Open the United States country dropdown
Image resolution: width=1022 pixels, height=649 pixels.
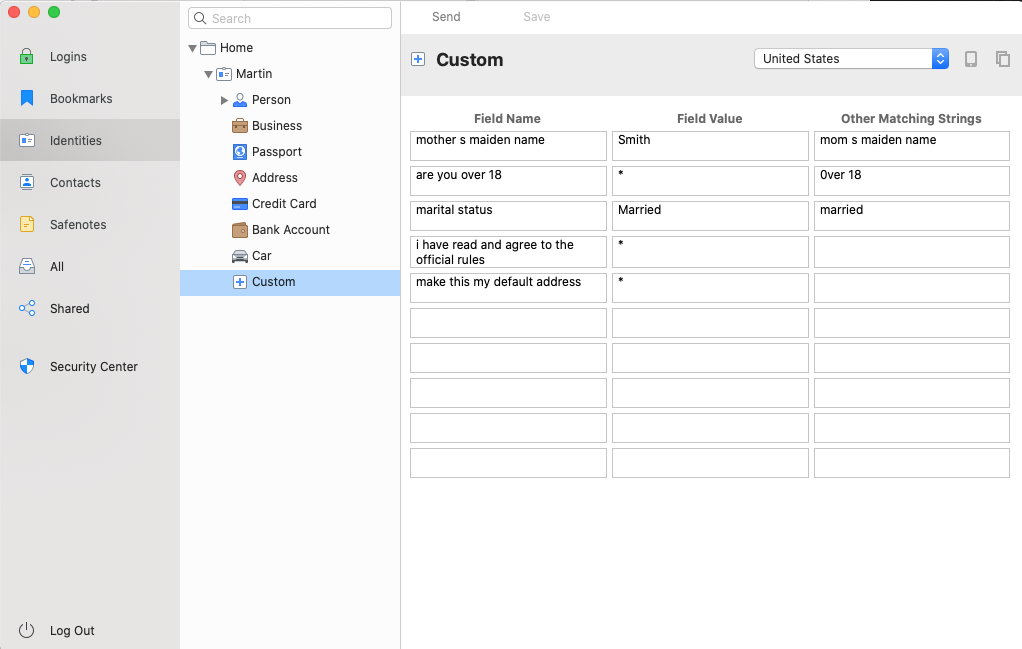coord(850,58)
